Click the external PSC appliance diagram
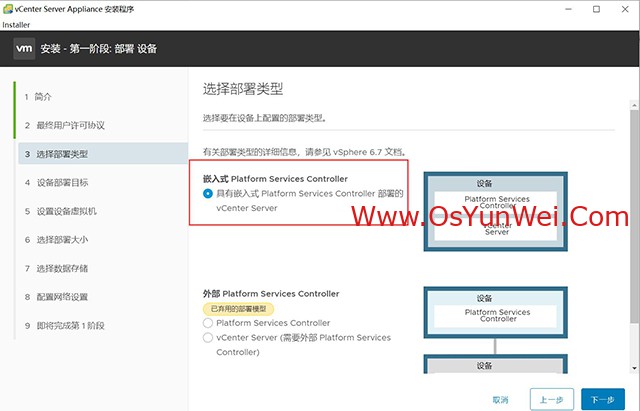The height and width of the screenshot is (411, 640). click(496, 312)
